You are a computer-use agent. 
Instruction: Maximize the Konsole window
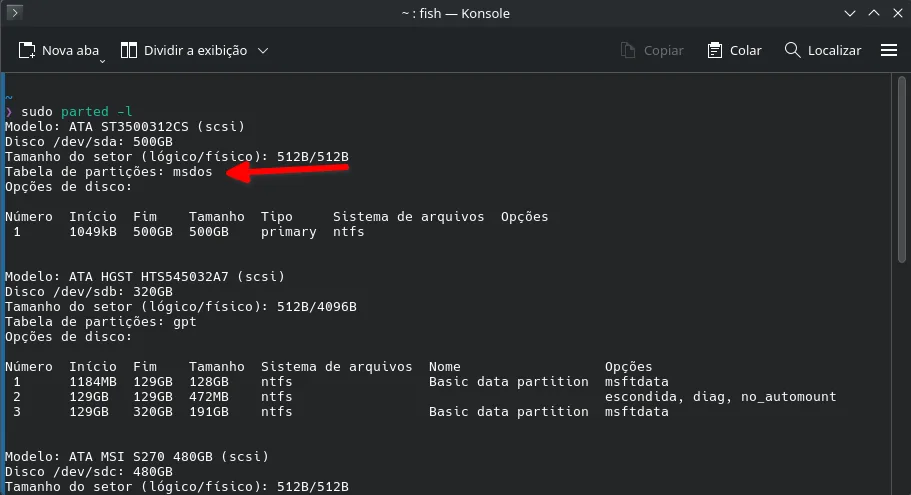(874, 13)
